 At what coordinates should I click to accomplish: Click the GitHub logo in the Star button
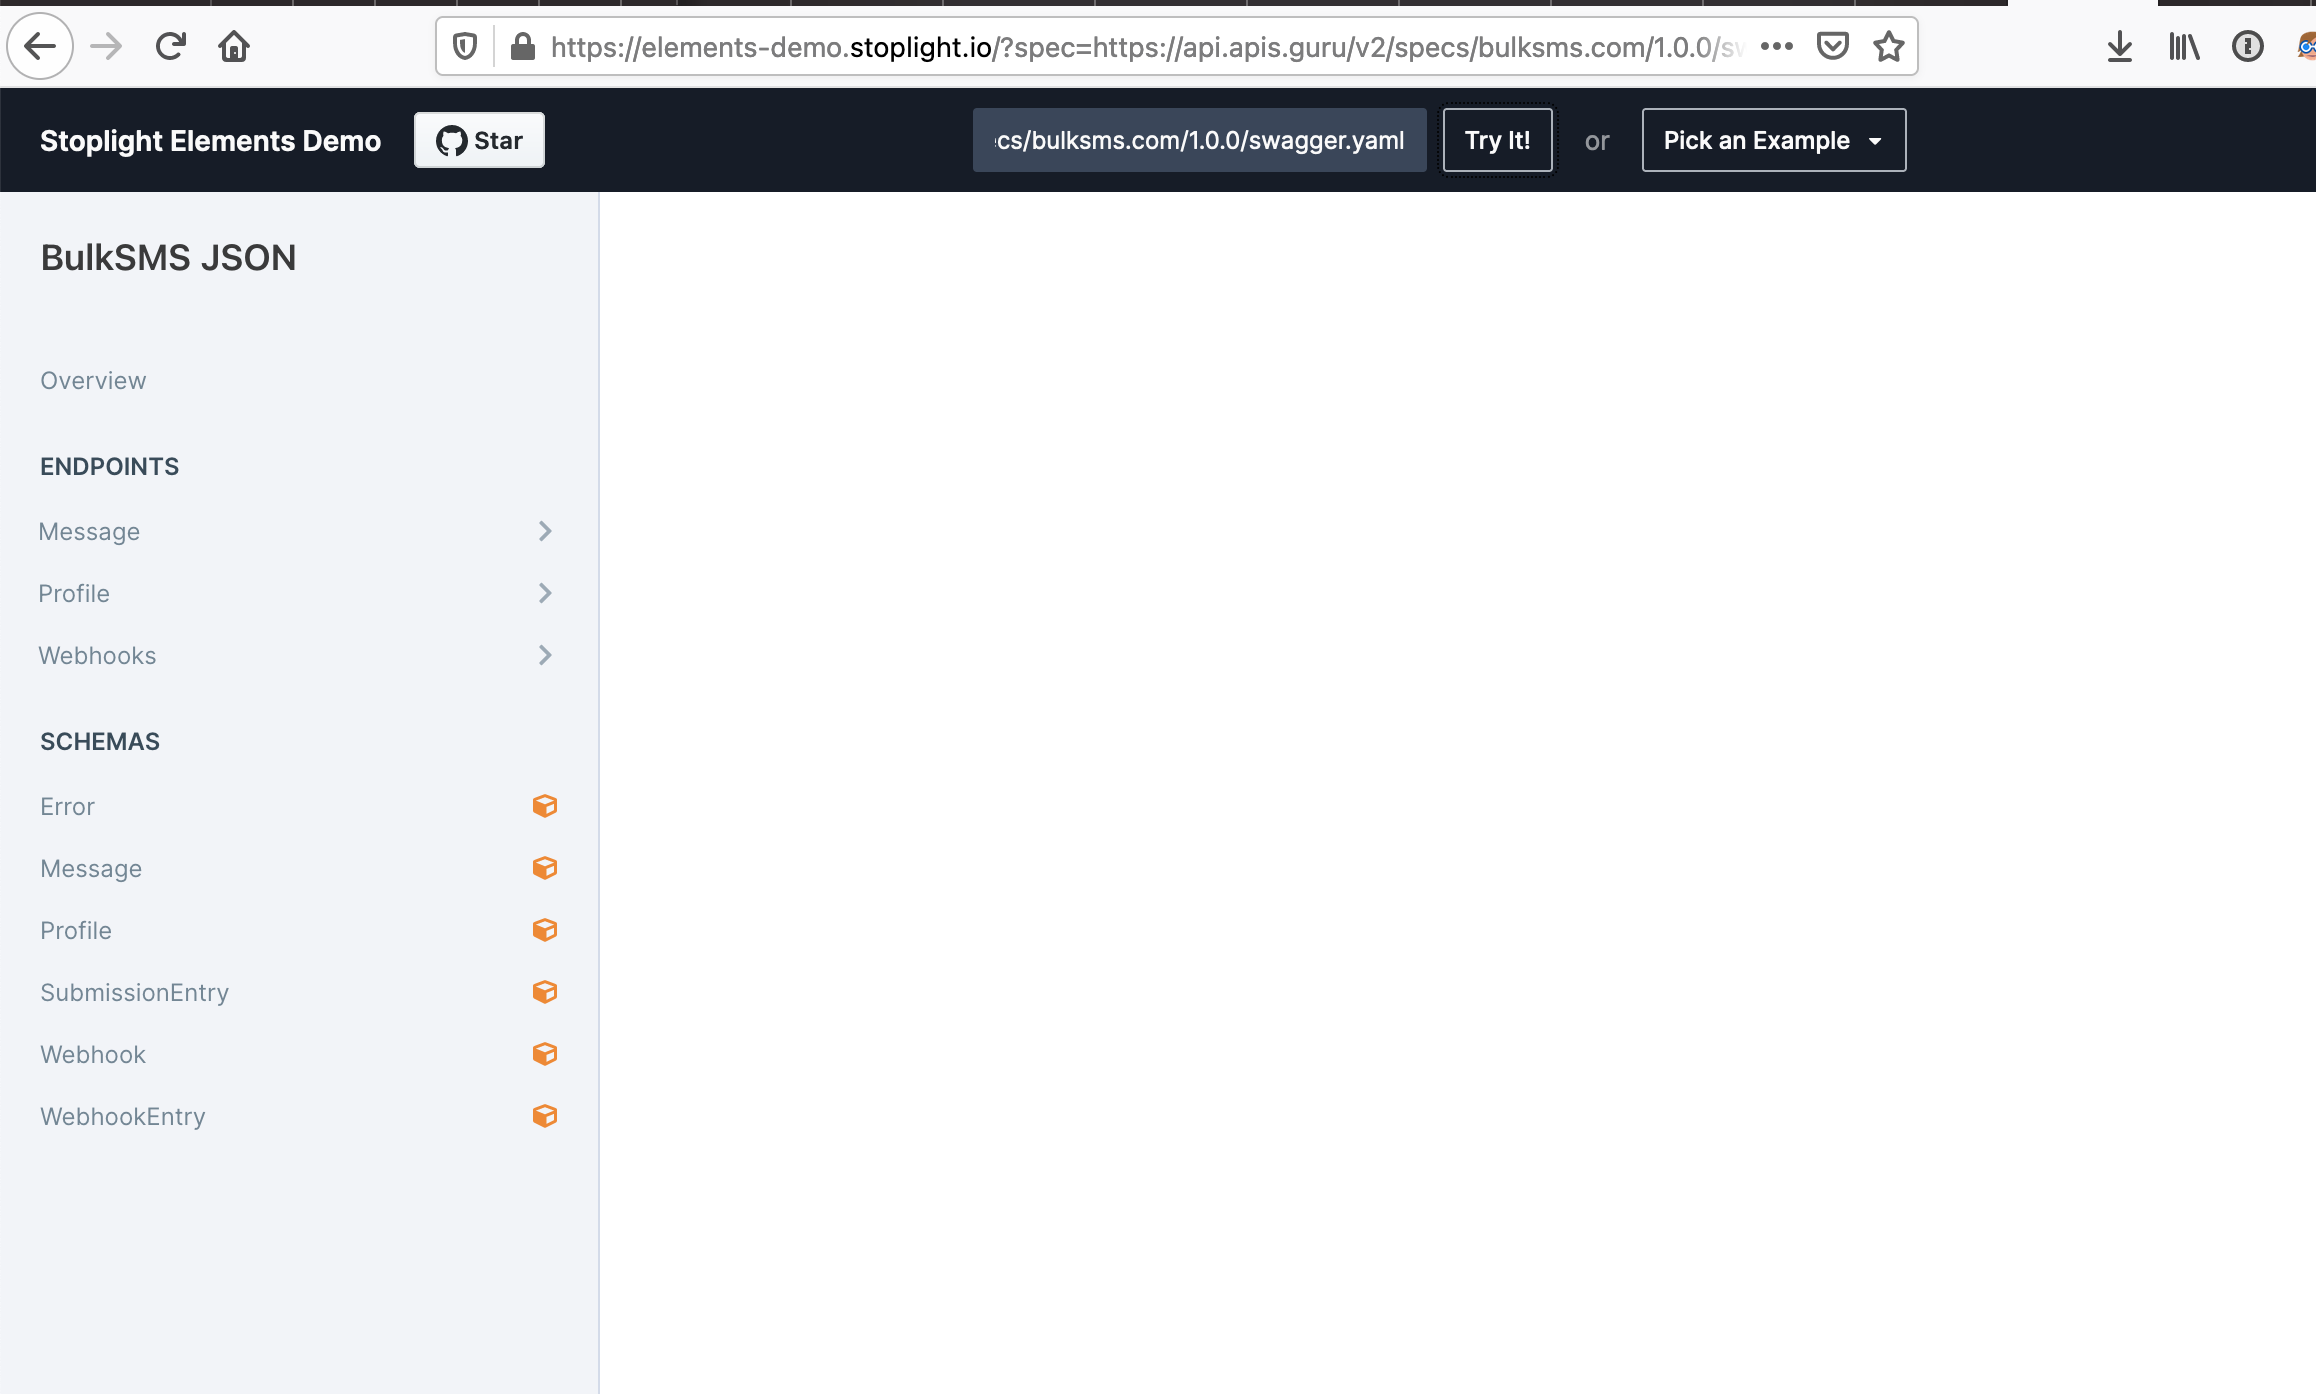point(452,140)
